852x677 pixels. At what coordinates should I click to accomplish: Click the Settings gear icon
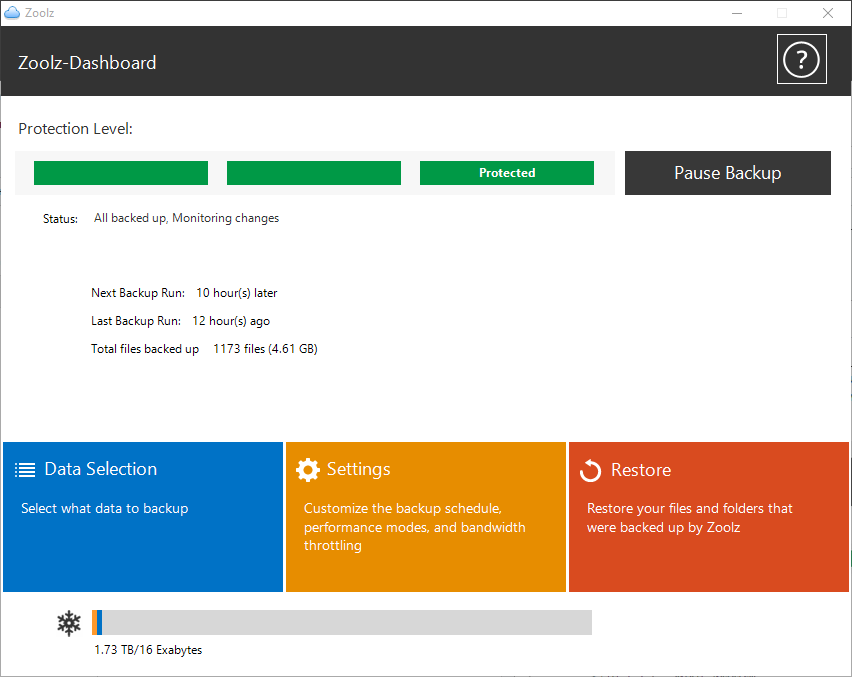(308, 469)
